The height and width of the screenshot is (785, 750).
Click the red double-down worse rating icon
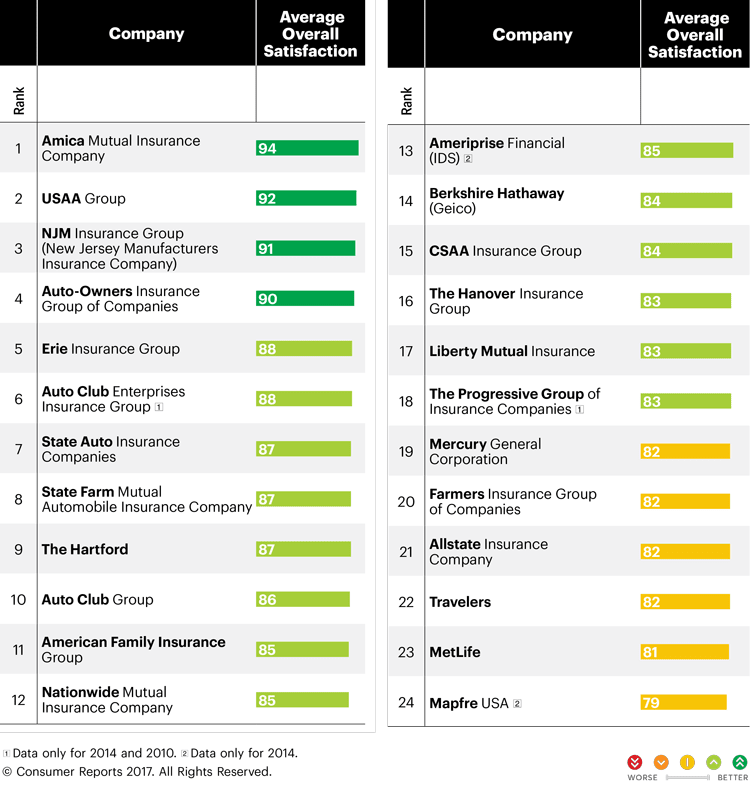tap(634, 762)
